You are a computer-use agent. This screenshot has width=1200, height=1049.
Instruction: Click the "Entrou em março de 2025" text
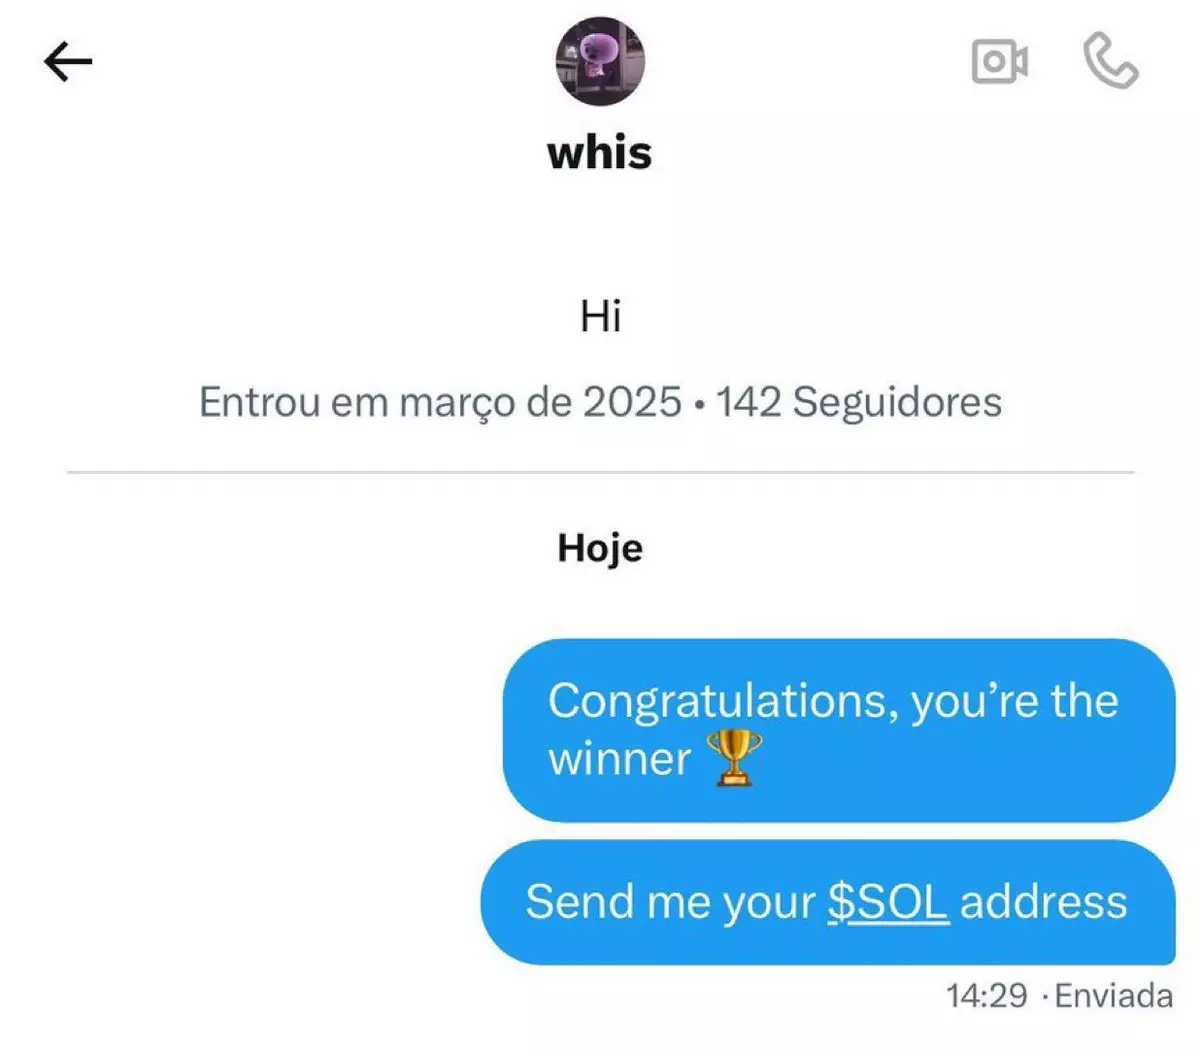tap(440, 402)
